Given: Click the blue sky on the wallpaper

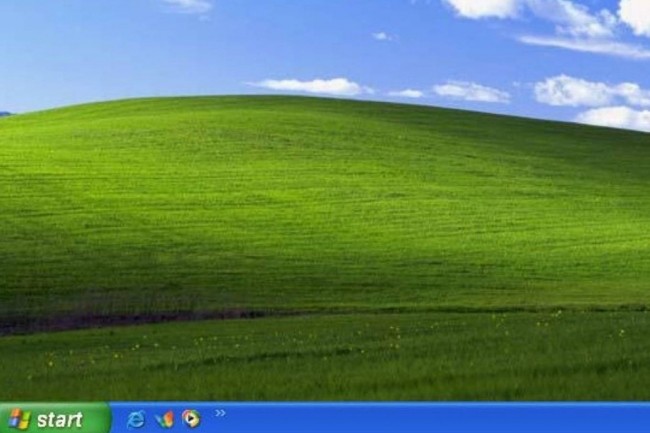Looking at the screenshot, I should [x=150, y=50].
